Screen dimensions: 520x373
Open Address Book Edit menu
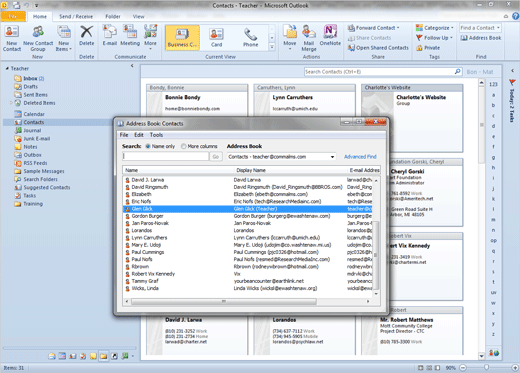click(x=139, y=135)
